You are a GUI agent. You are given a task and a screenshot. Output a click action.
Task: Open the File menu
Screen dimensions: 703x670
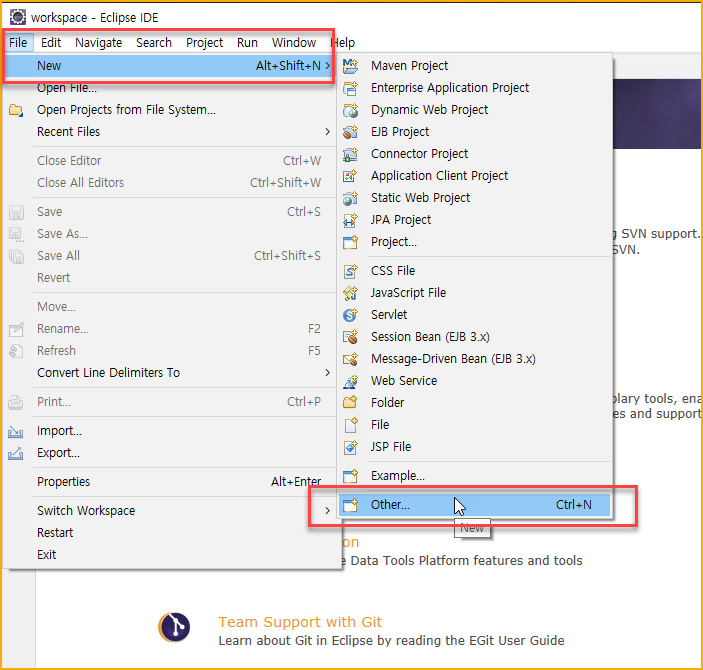click(18, 43)
